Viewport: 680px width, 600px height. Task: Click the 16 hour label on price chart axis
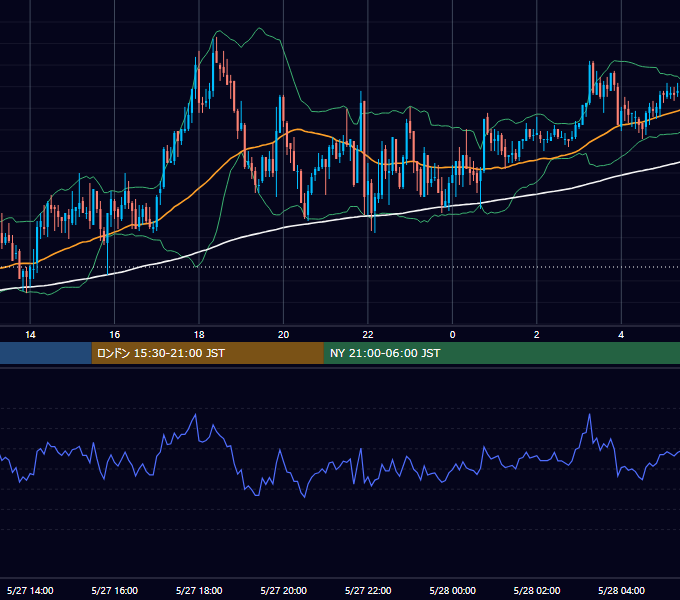[x=114, y=335]
